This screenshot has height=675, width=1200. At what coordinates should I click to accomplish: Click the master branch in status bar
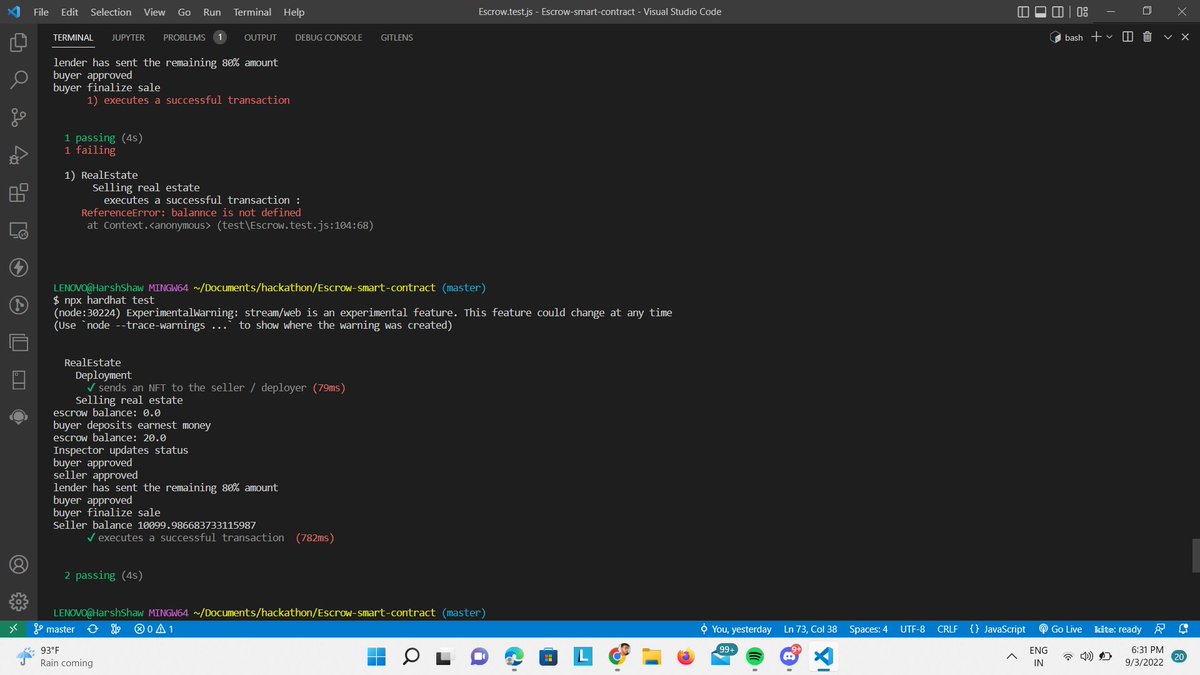54,629
